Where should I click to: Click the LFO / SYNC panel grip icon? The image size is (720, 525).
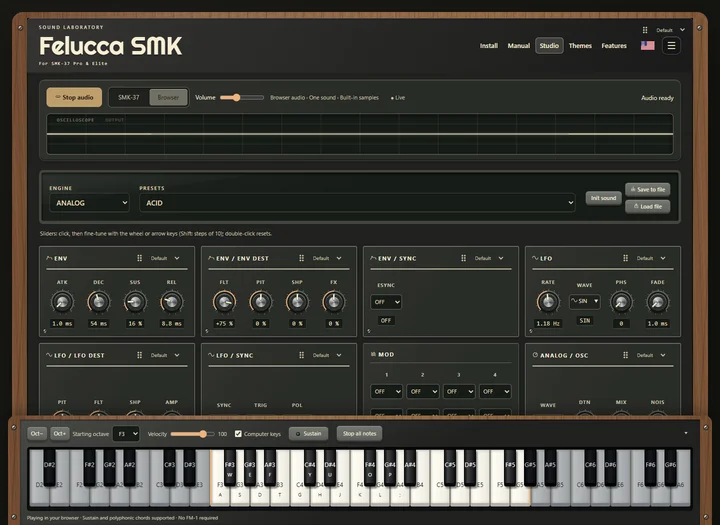[x=302, y=355]
